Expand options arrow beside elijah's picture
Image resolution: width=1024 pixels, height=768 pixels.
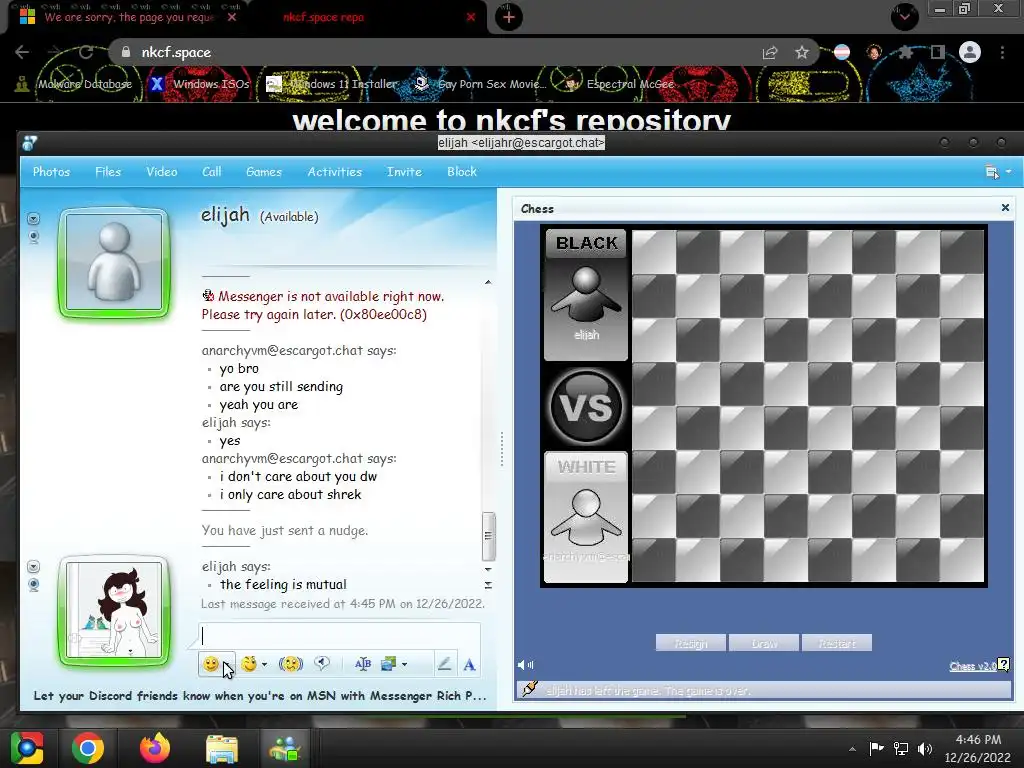tap(33, 218)
